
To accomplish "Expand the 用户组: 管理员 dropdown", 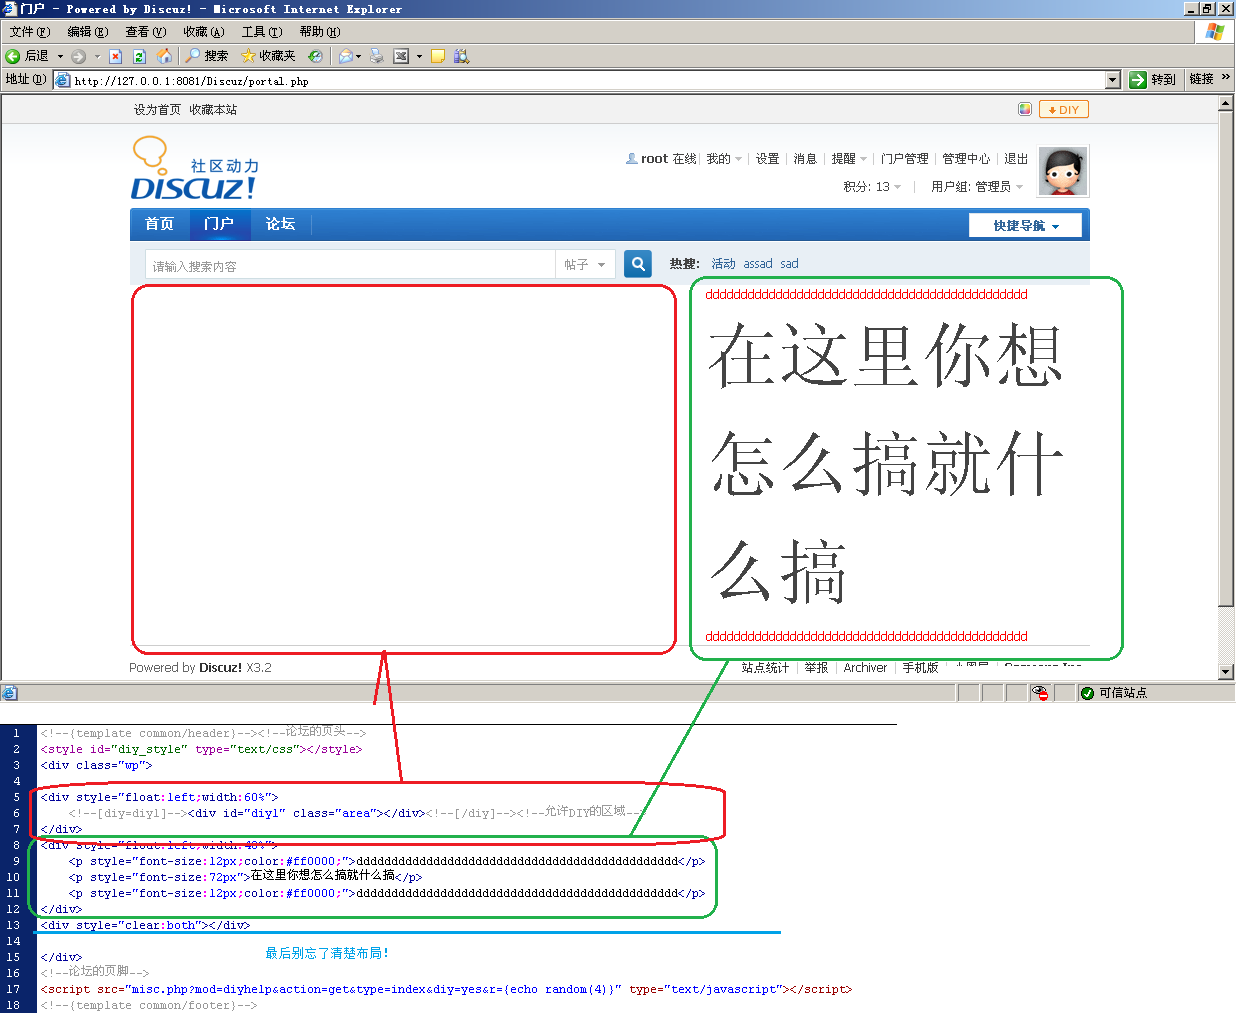I will click(977, 187).
